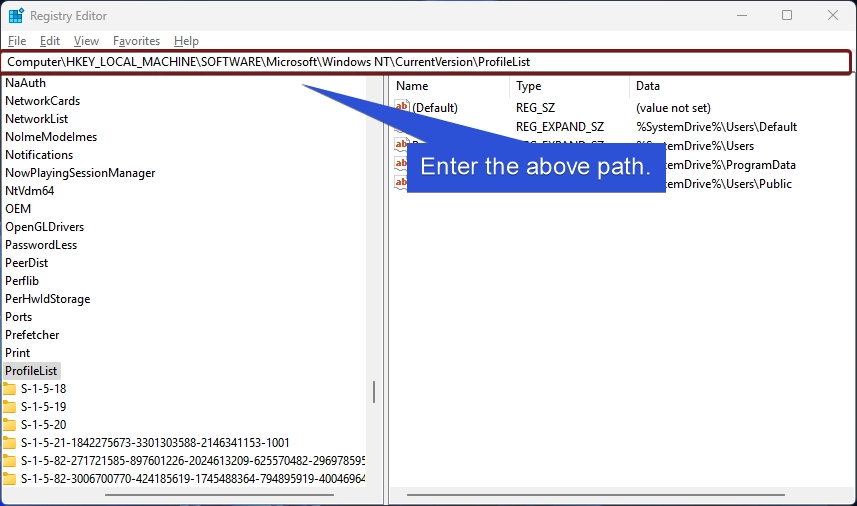This screenshot has width=857, height=506.
Task: Click the Name column header
Action: tap(412, 86)
